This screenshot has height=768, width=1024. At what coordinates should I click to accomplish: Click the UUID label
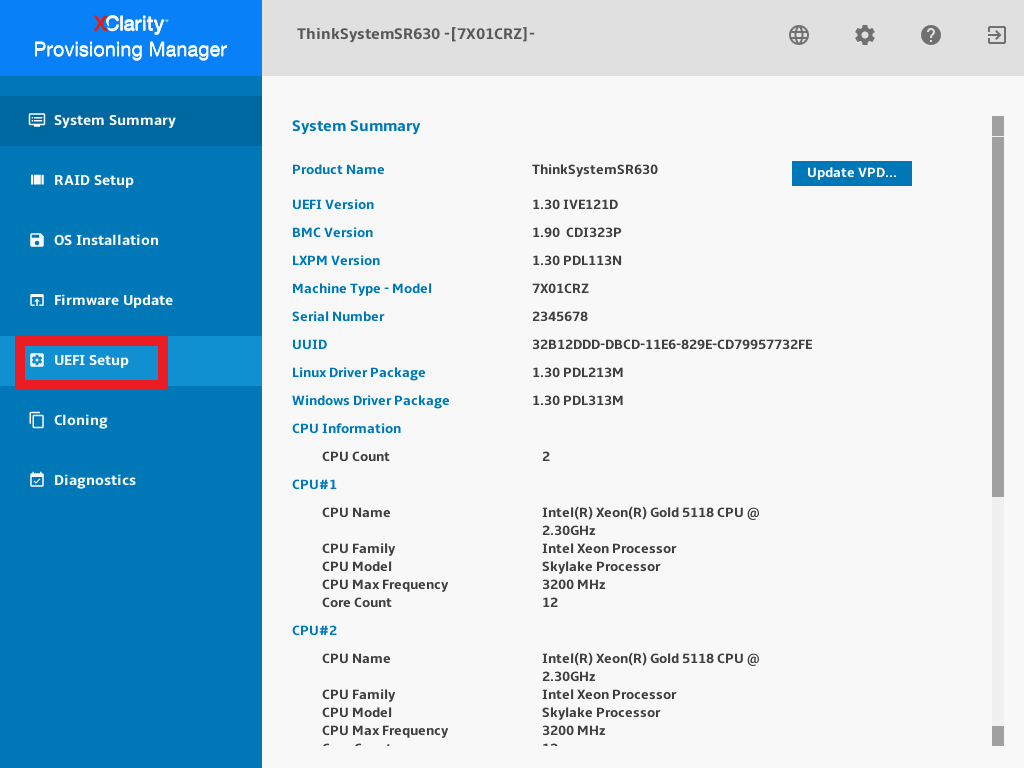tap(310, 345)
